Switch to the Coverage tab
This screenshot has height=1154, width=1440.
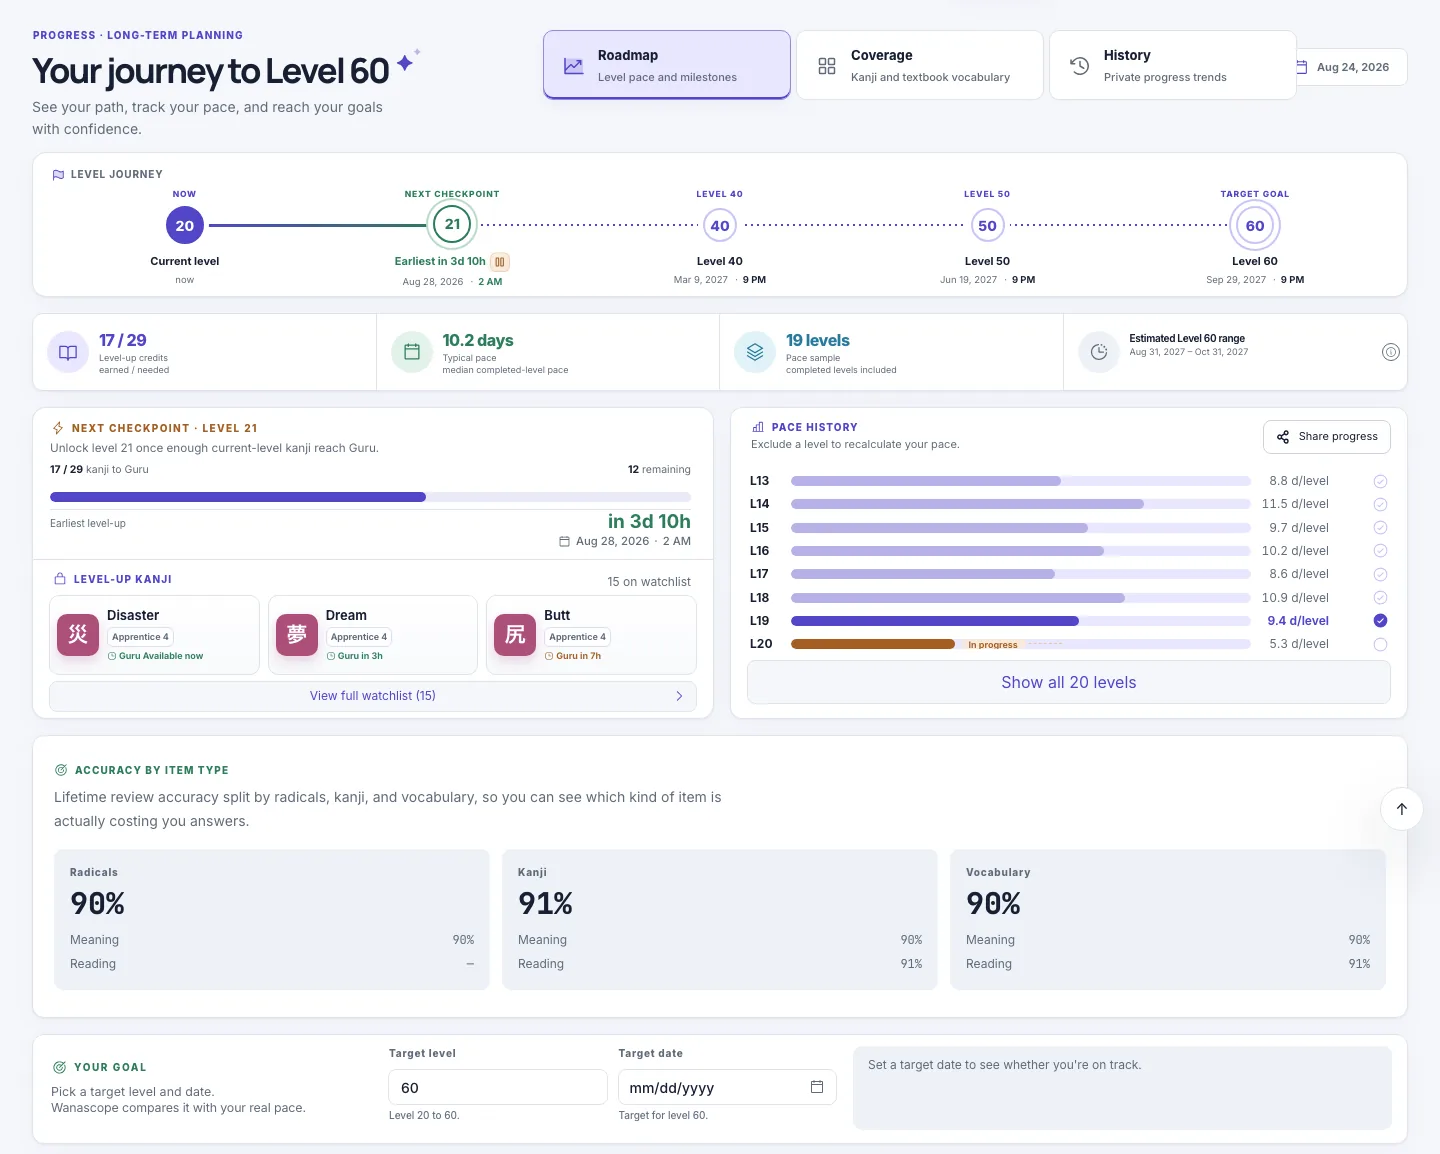tap(920, 65)
